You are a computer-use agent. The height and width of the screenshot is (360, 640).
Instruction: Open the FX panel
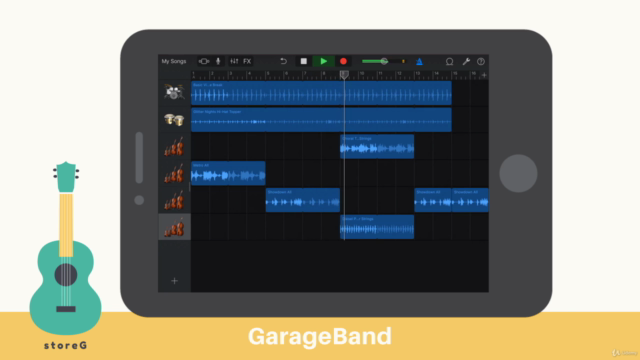(x=247, y=61)
